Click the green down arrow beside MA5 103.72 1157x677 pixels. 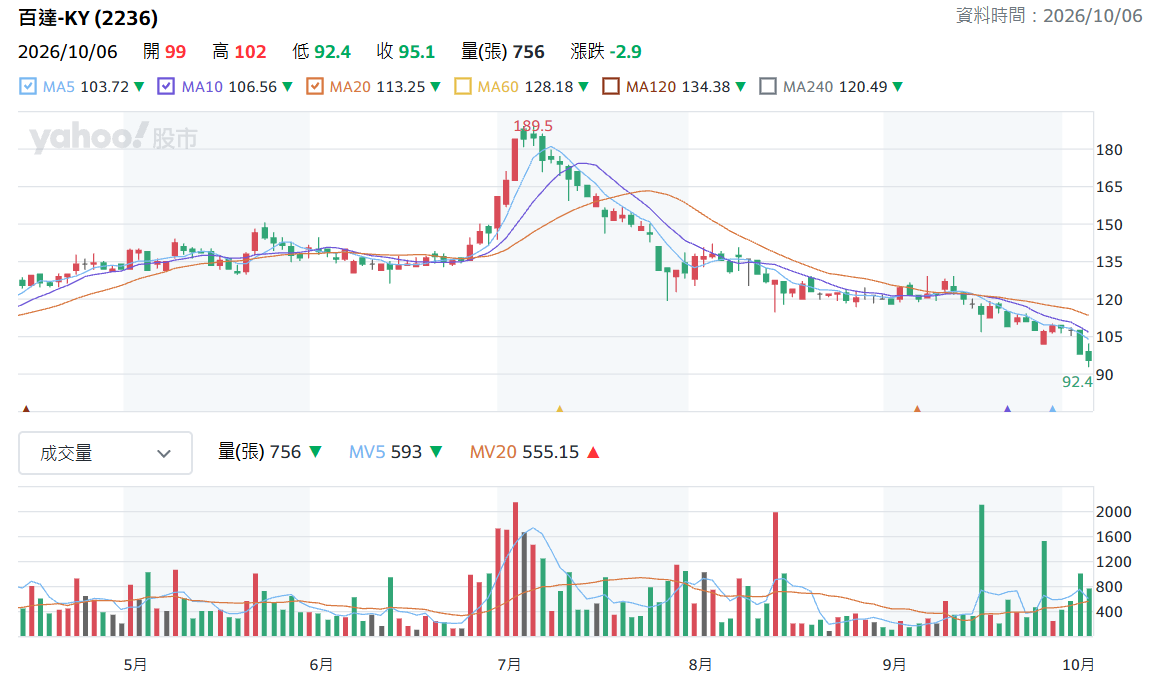[139, 87]
